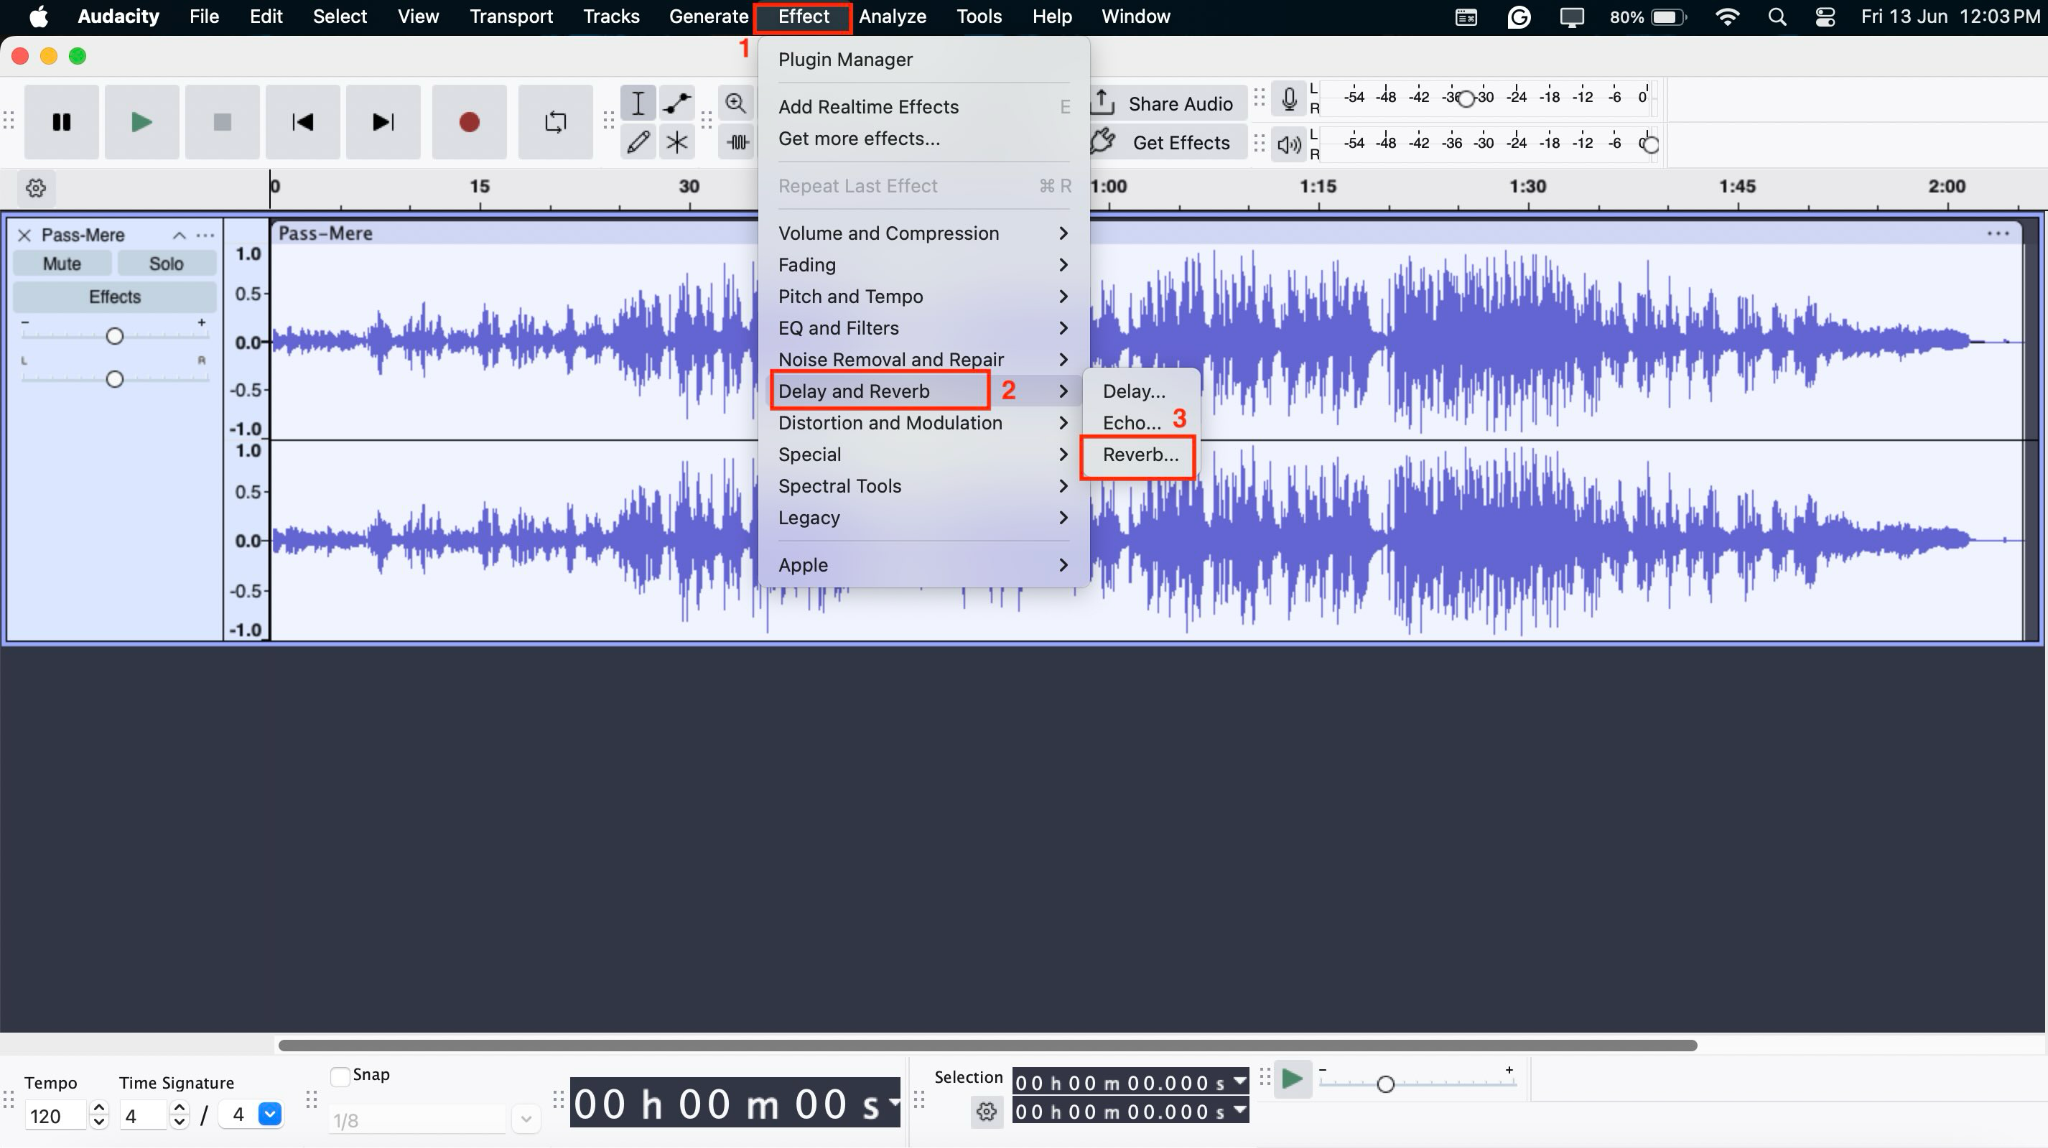Expand the Fading submenu
The image size is (2048, 1148).
[924, 265]
